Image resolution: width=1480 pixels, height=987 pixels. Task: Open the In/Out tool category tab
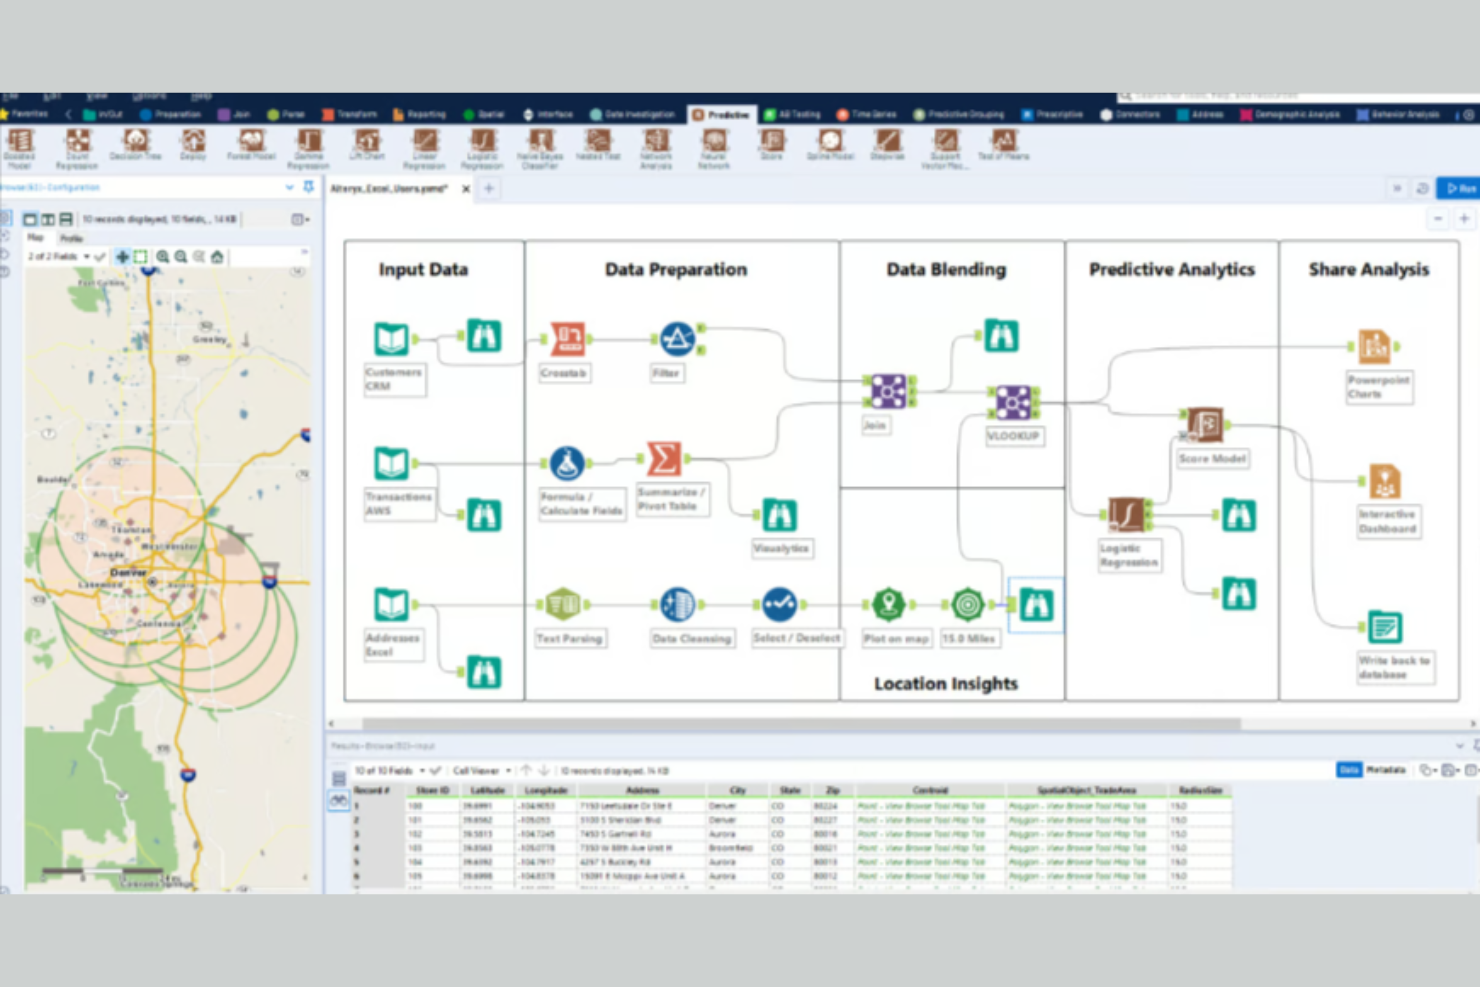pyautogui.click(x=103, y=114)
